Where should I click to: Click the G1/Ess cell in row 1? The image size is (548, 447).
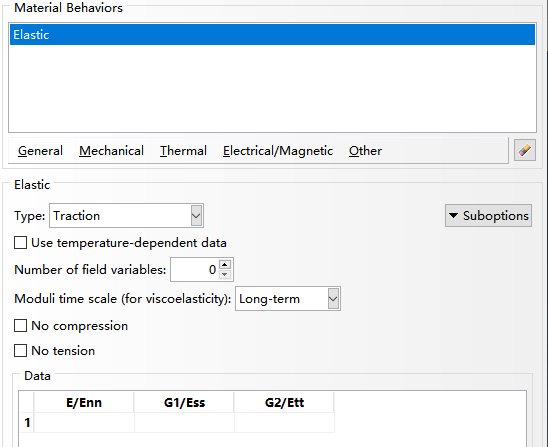(x=184, y=423)
